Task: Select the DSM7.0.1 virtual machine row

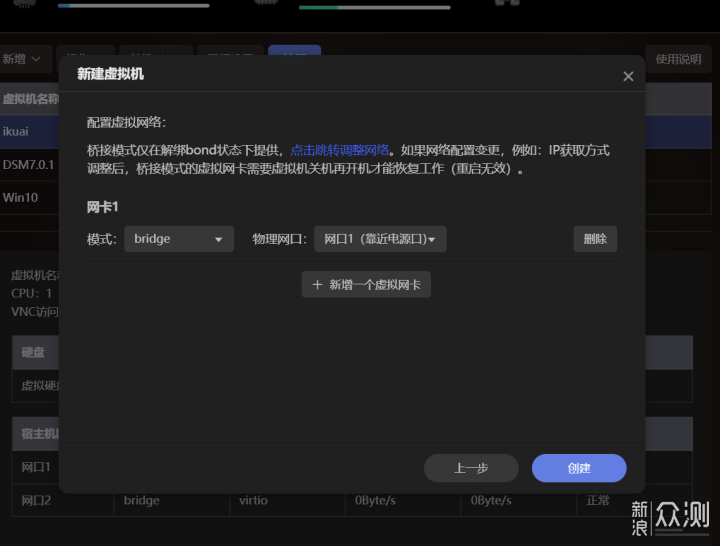Action: pyautogui.click(x=28, y=164)
